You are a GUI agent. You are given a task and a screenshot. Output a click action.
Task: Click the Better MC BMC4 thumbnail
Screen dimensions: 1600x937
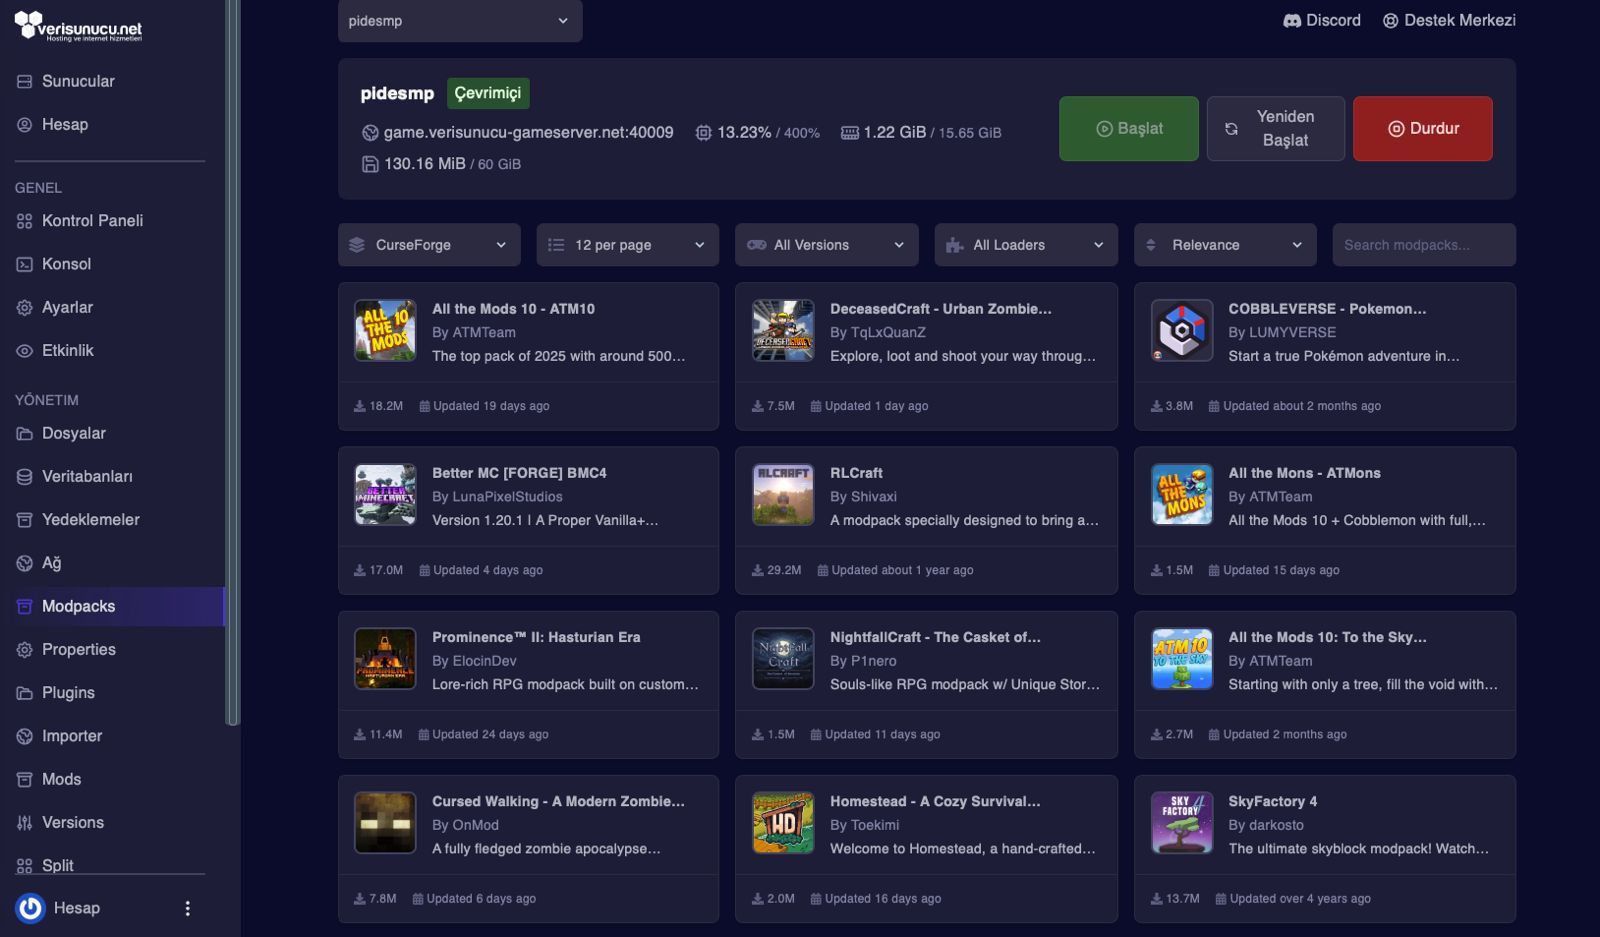385,494
